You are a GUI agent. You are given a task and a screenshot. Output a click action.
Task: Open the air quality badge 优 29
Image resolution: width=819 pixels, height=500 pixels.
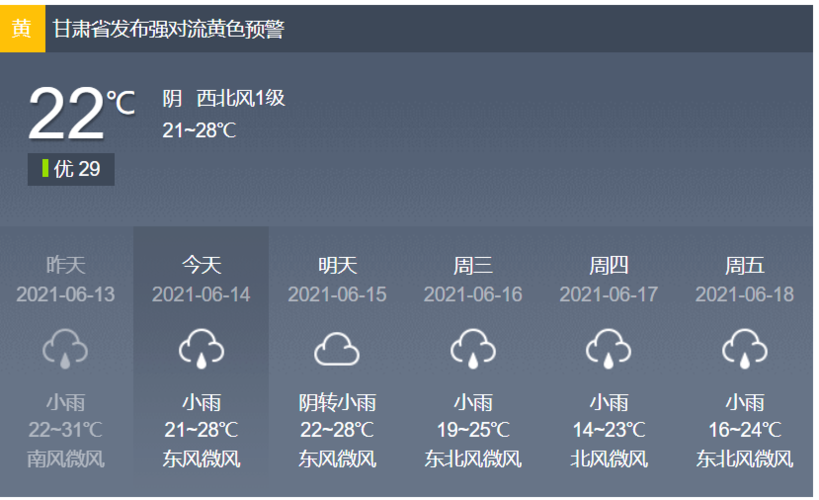click(71, 169)
